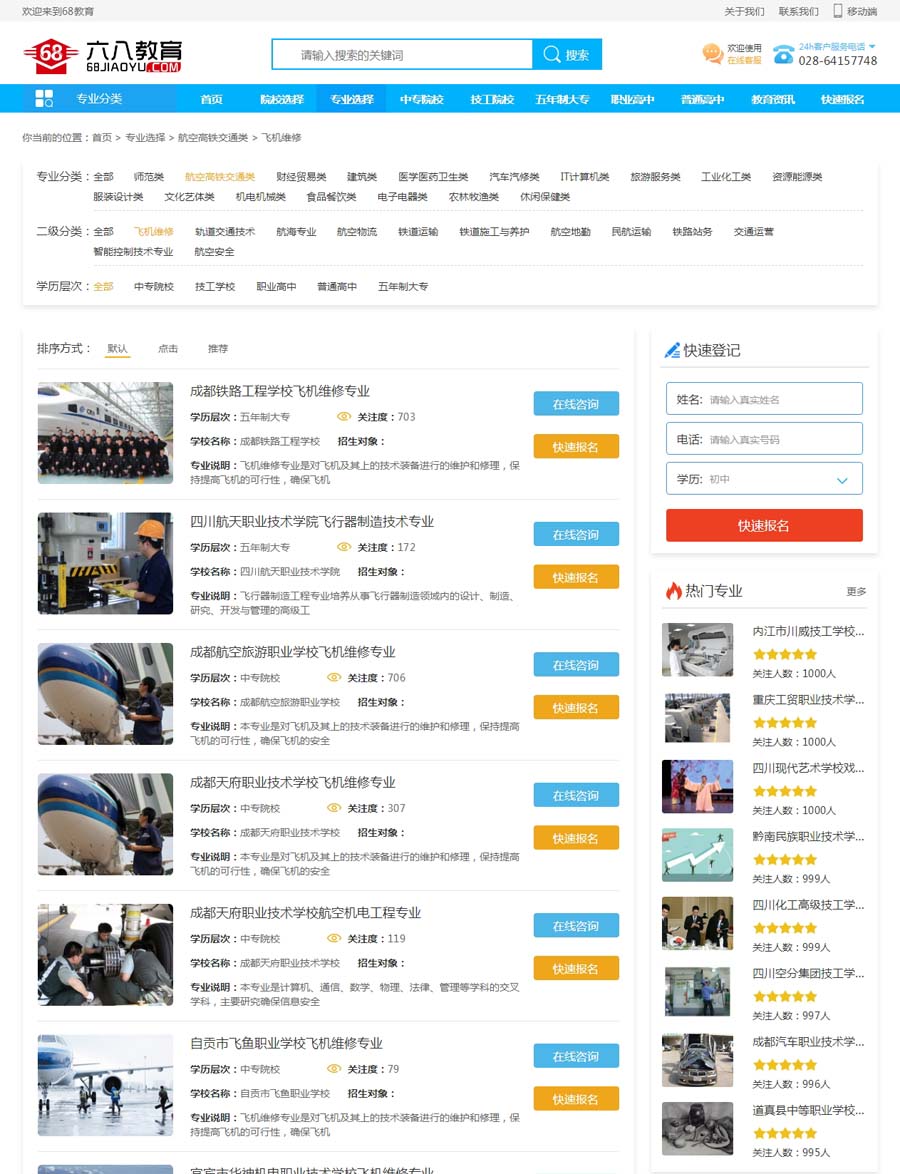The height and width of the screenshot is (1174, 900).
Task: Click 更多 link in hot majors
Action: [856, 592]
